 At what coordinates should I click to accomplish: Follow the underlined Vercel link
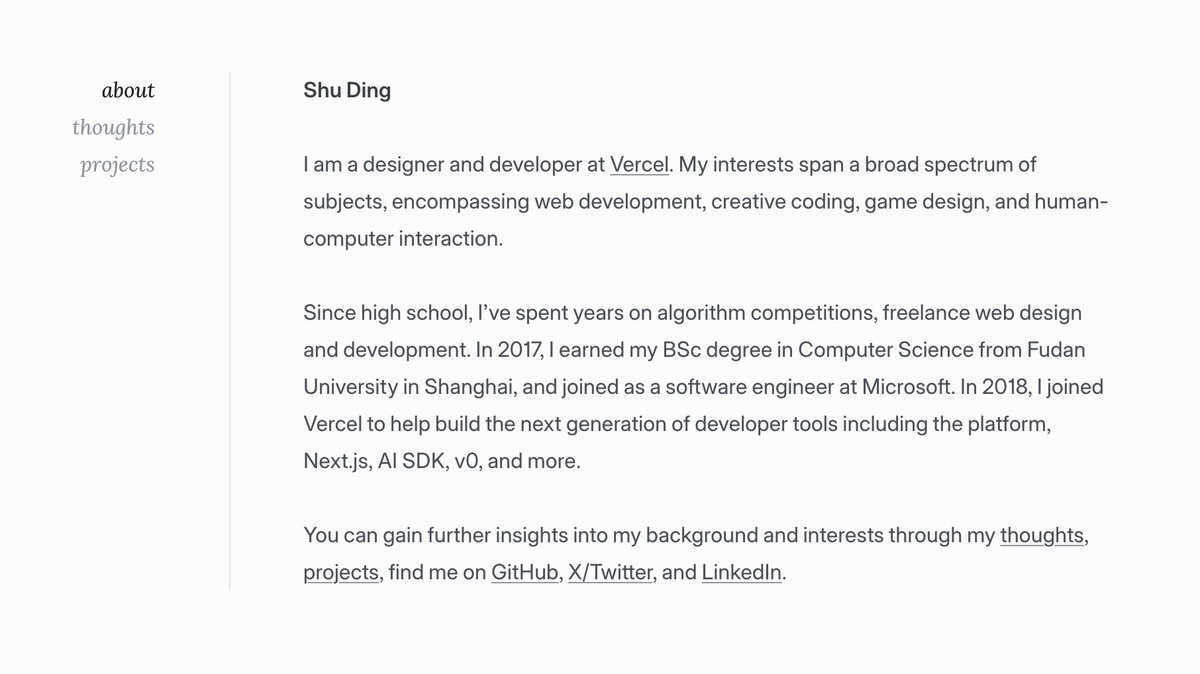pos(639,164)
